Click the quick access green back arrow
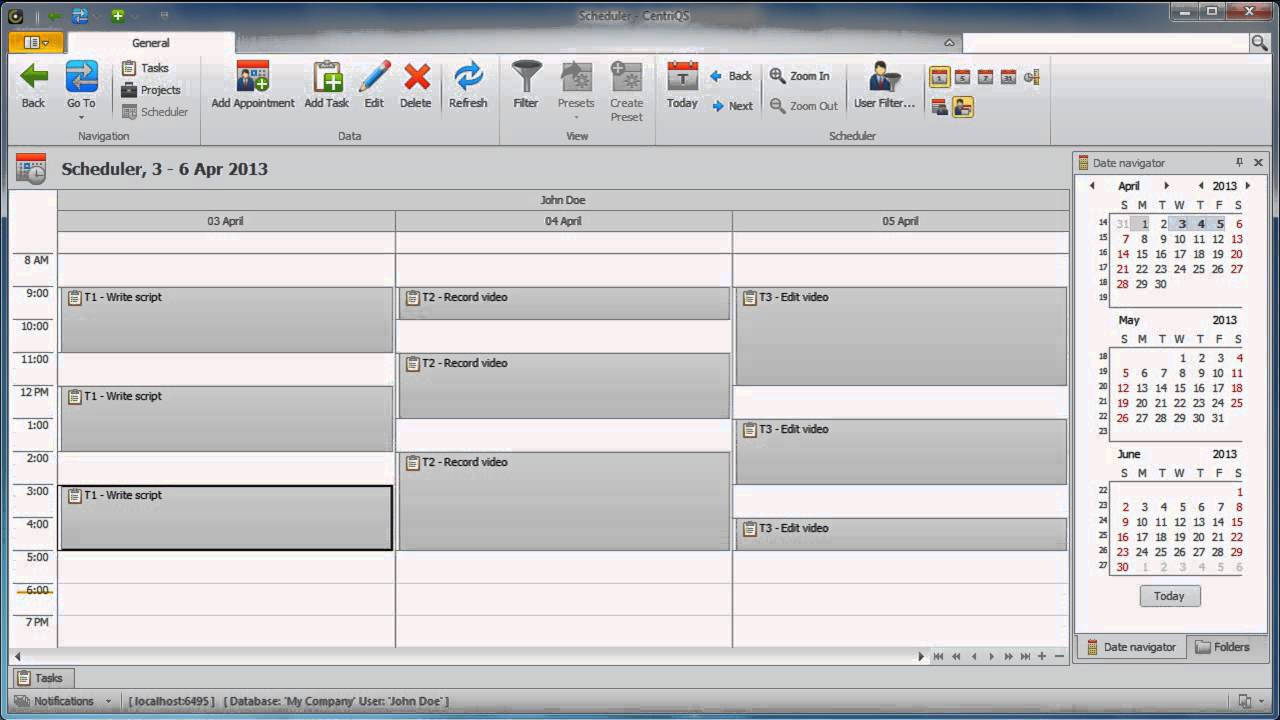 pos(54,15)
